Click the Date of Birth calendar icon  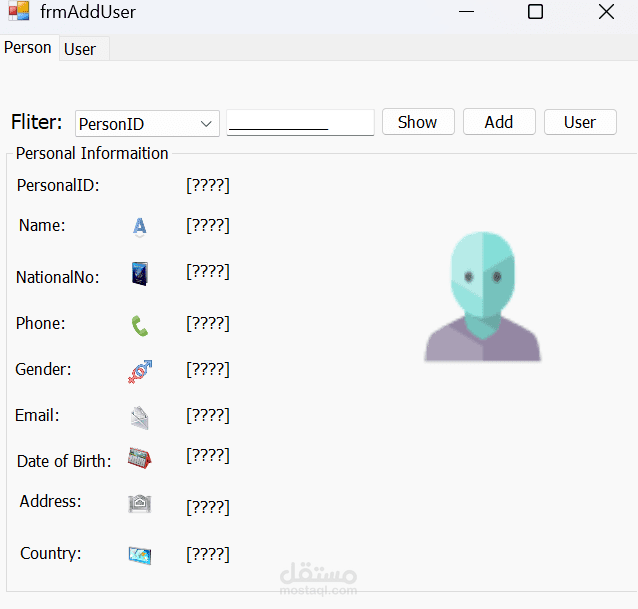(x=140, y=458)
